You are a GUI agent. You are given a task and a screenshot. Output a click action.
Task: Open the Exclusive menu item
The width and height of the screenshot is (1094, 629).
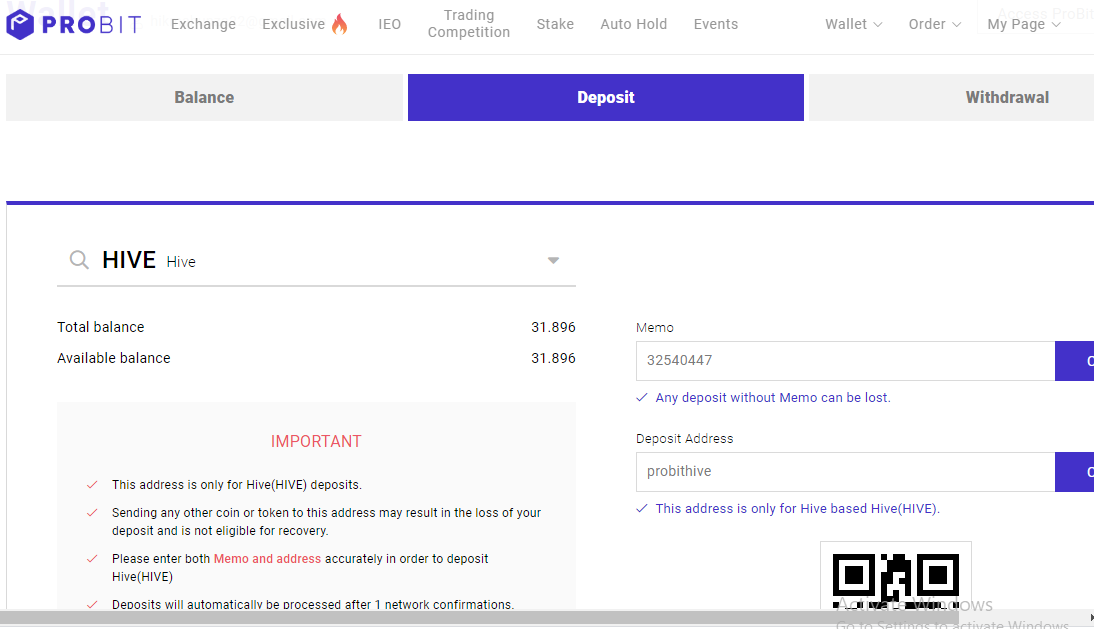(293, 24)
